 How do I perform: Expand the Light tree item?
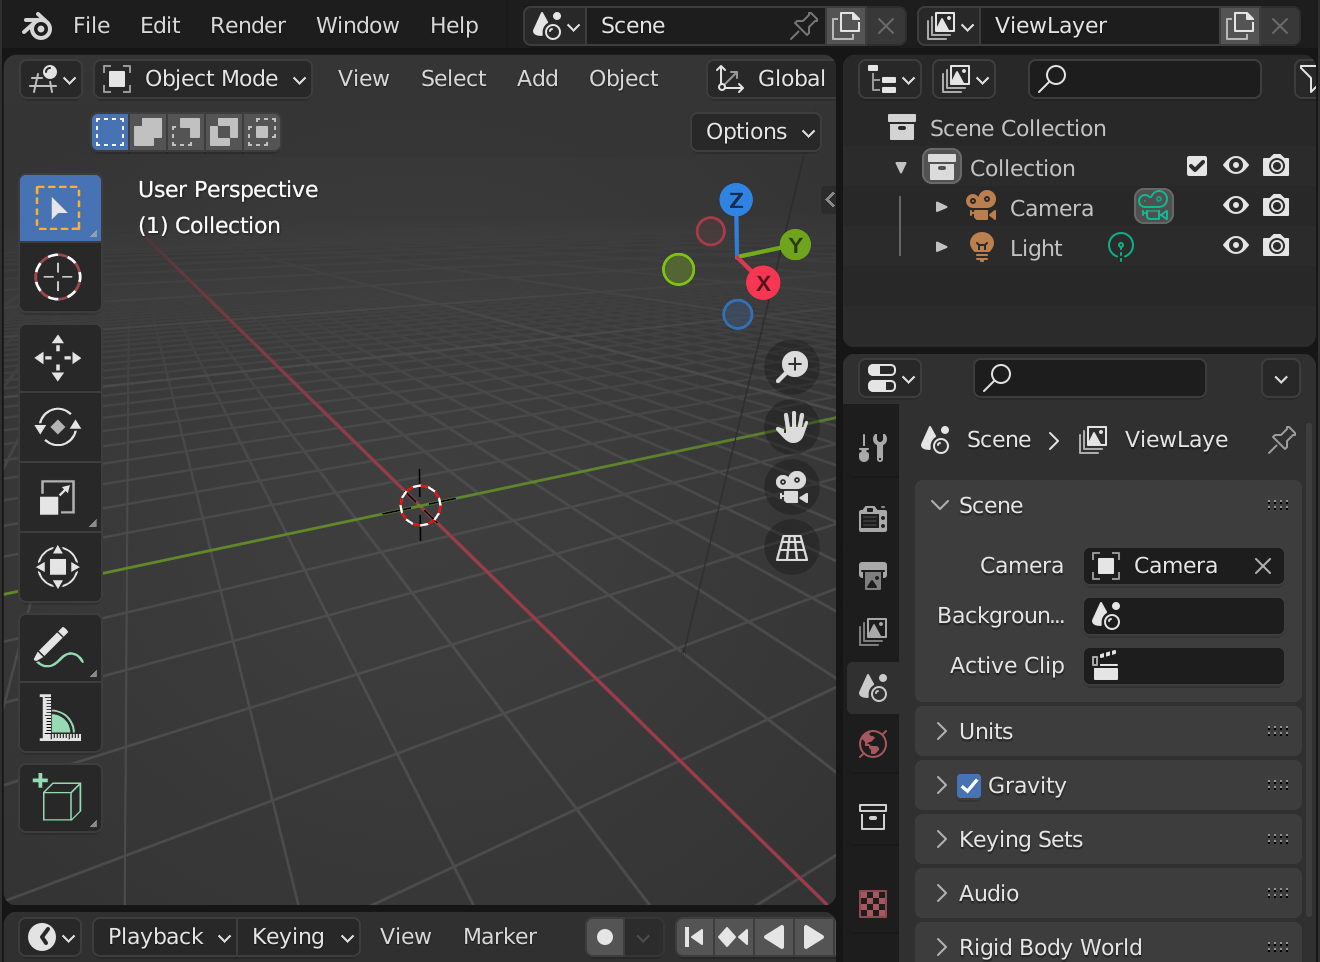[941, 247]
